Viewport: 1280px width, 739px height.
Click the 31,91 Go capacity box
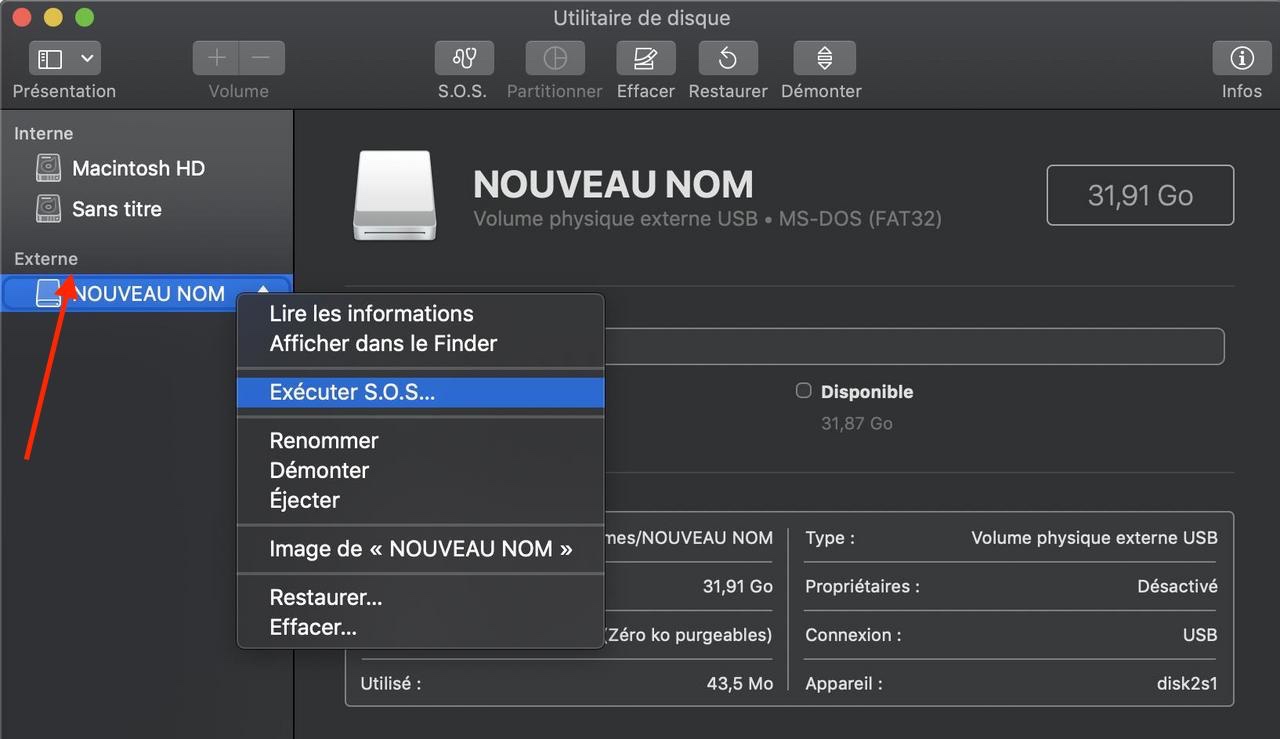tap(1140, 195)
